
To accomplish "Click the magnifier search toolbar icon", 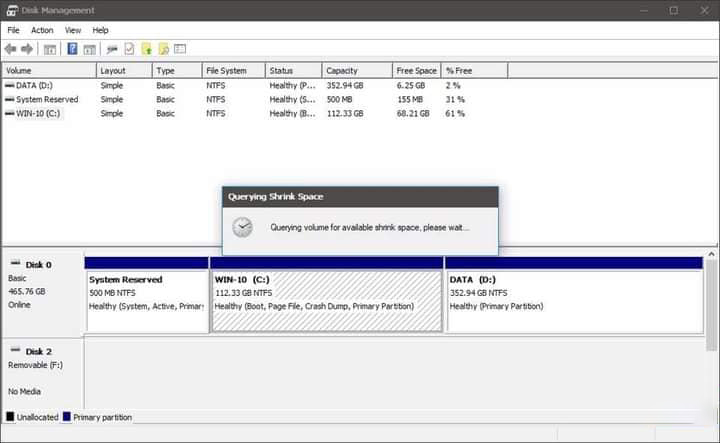I will (x=163, y=49).
